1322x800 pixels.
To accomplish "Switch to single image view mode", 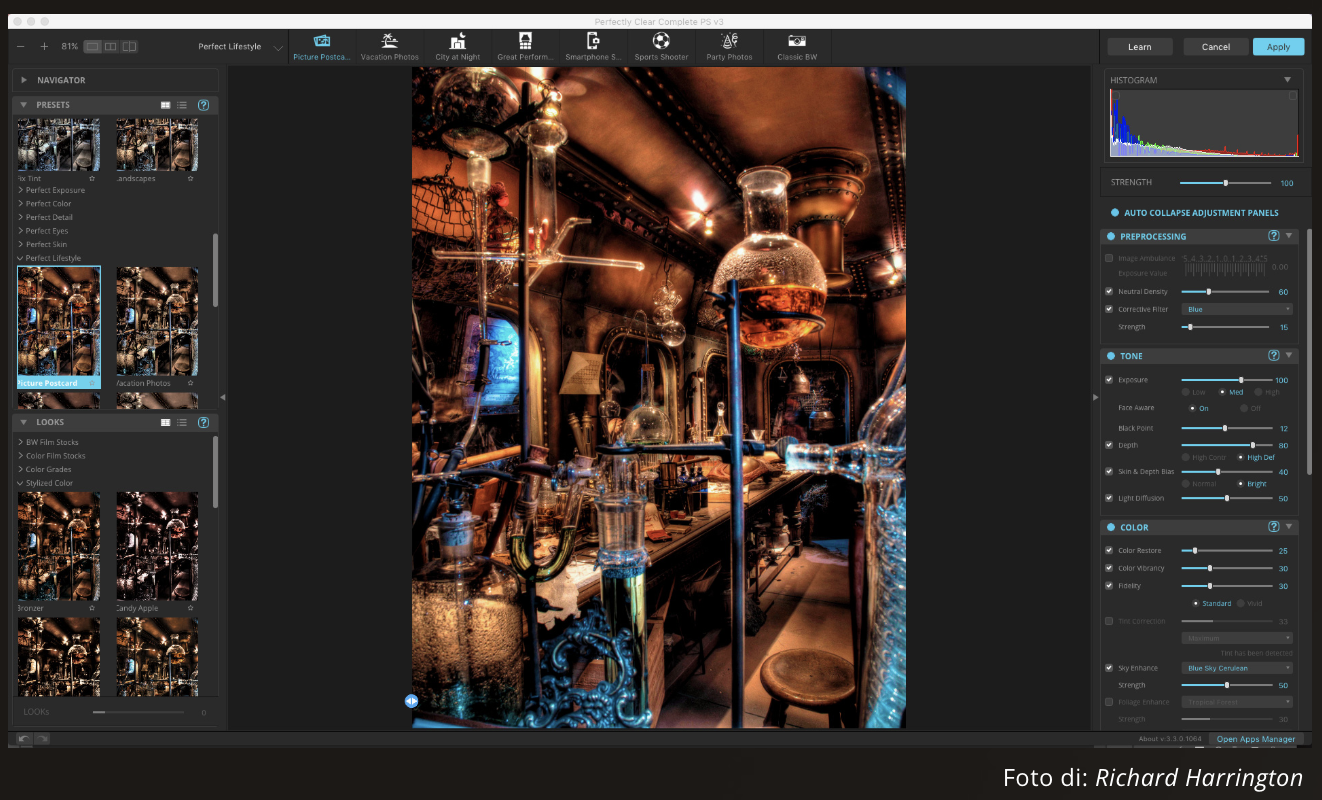I will tap(92, 46).
